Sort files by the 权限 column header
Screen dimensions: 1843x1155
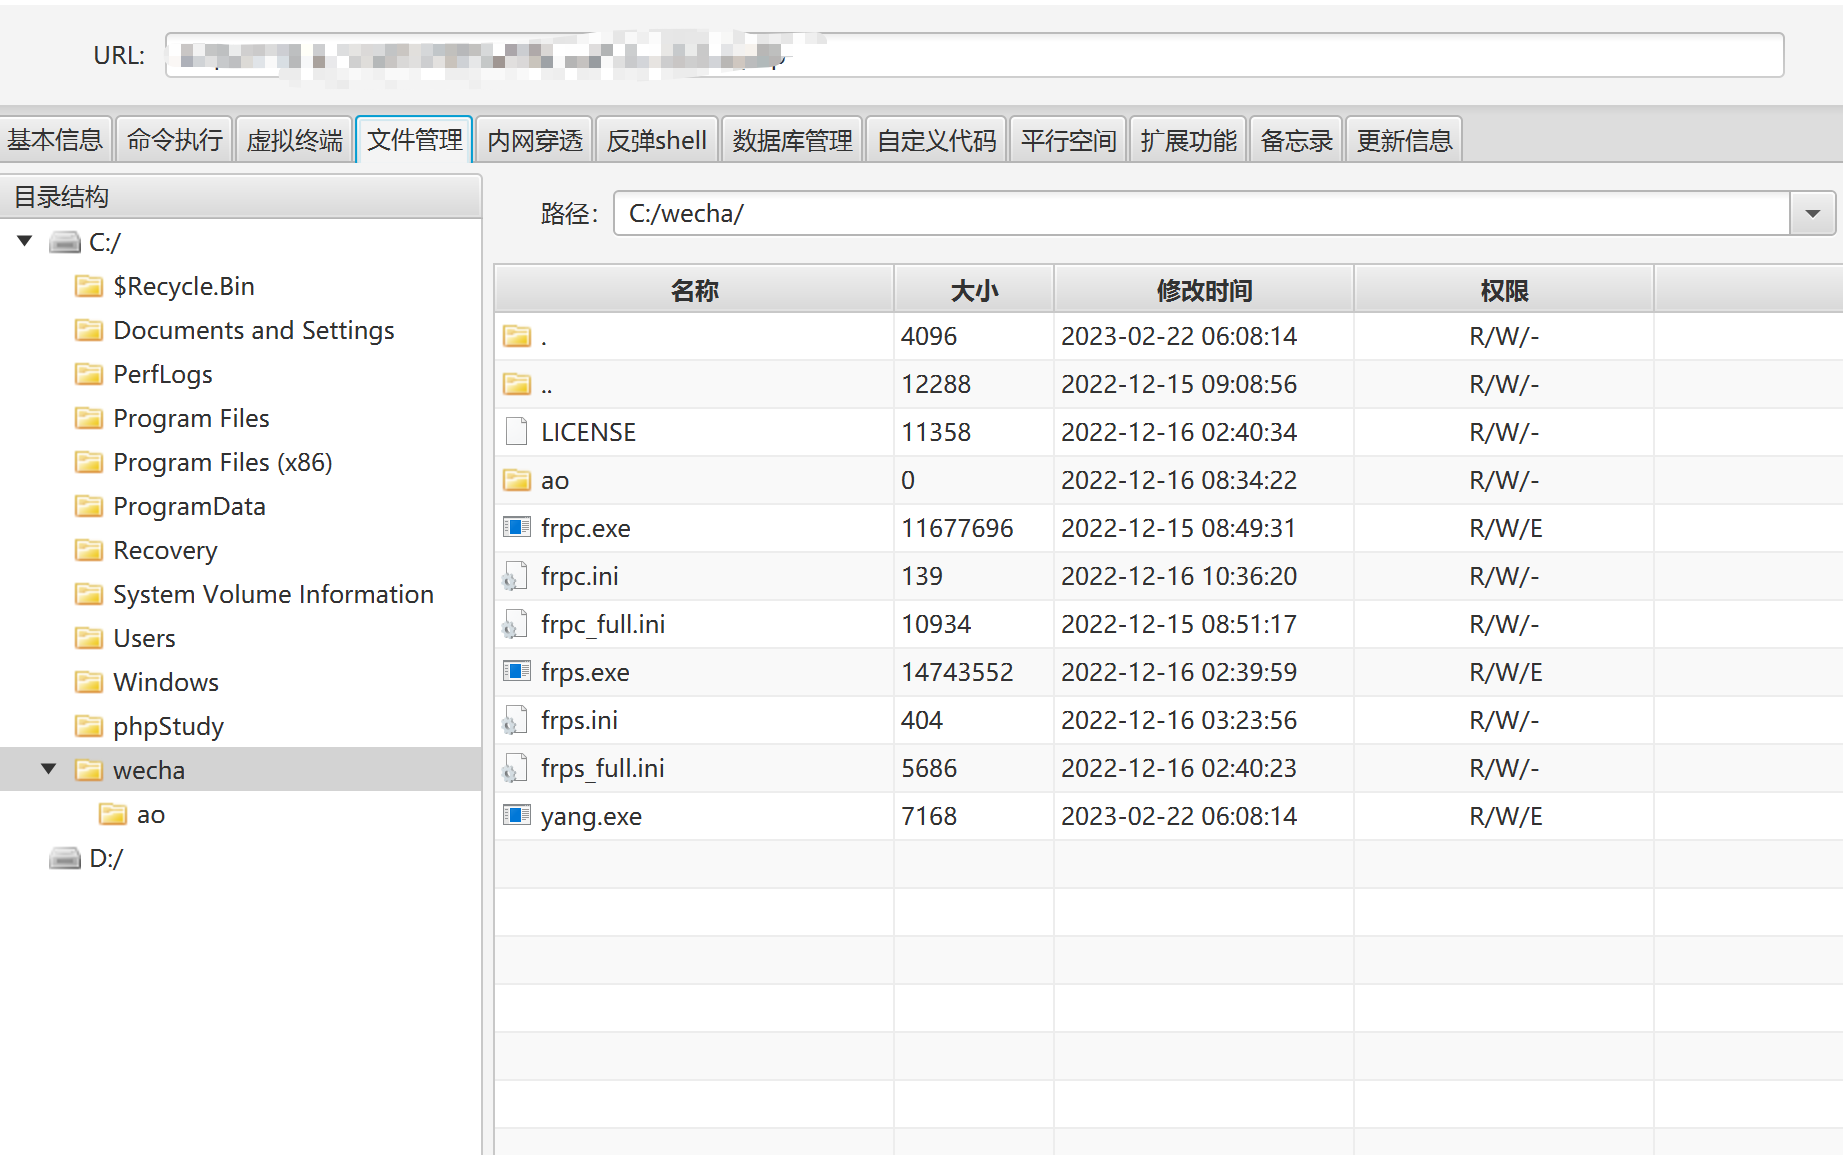[x=1504, y=290]
